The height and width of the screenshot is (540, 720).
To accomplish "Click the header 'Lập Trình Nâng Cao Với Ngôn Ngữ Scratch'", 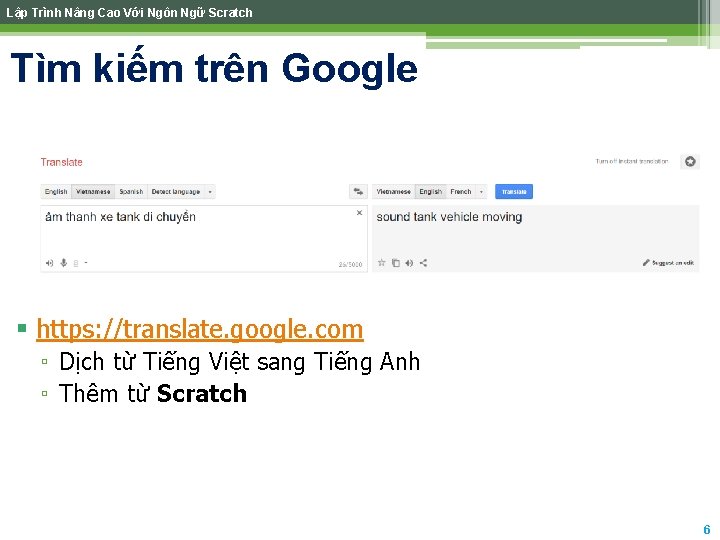I will tap(129, 12).
